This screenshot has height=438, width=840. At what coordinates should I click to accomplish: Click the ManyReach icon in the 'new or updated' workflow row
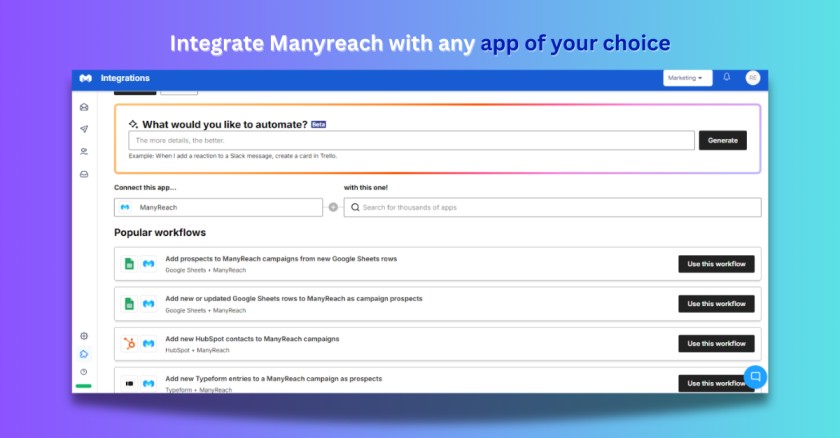(x=148, y=304)
